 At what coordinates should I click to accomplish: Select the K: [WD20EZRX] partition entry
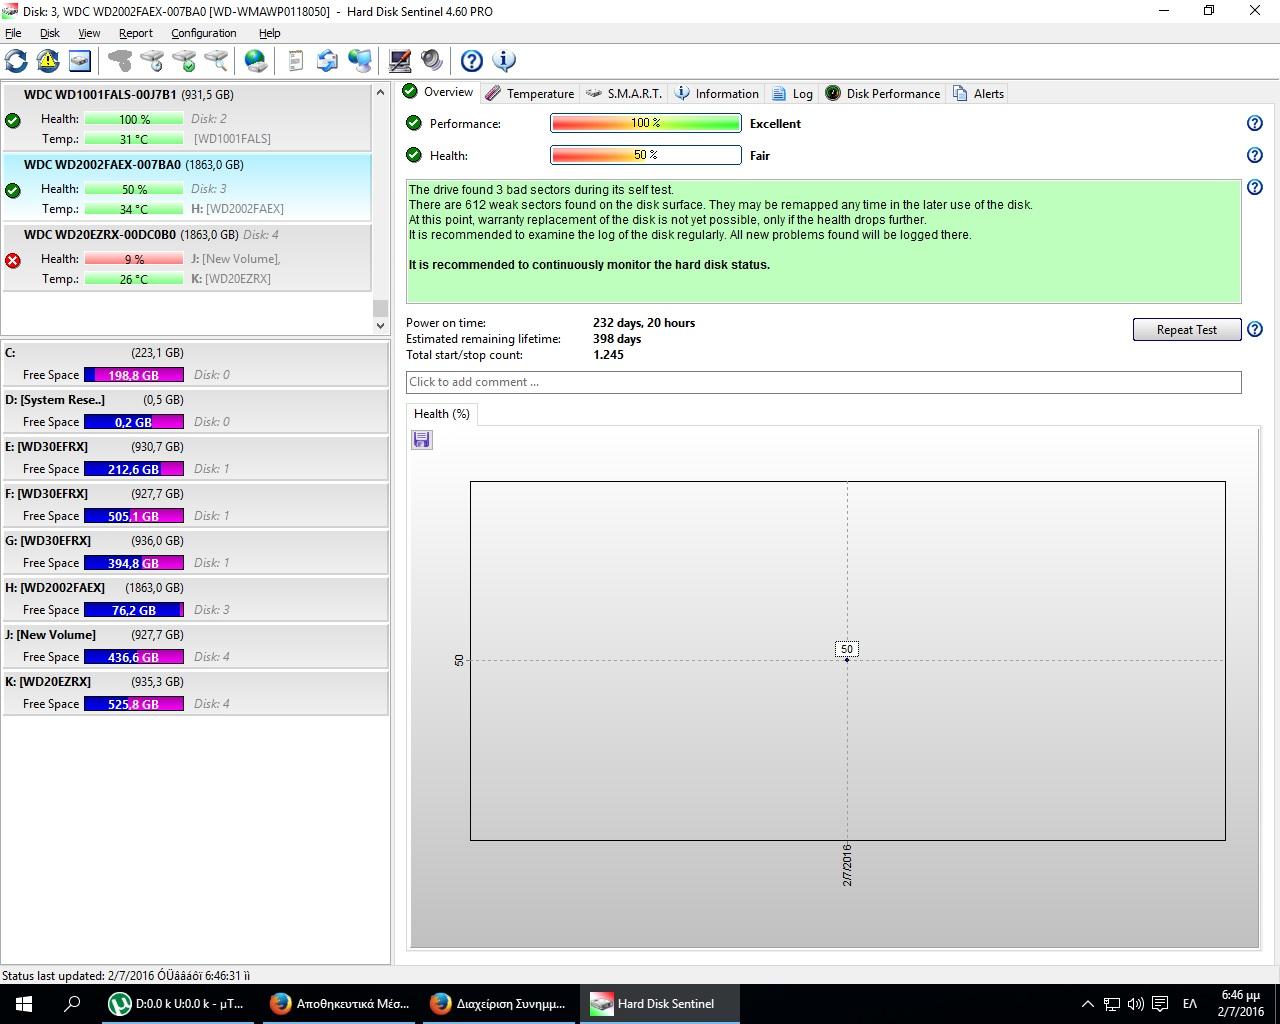click(x=195, y=692)
